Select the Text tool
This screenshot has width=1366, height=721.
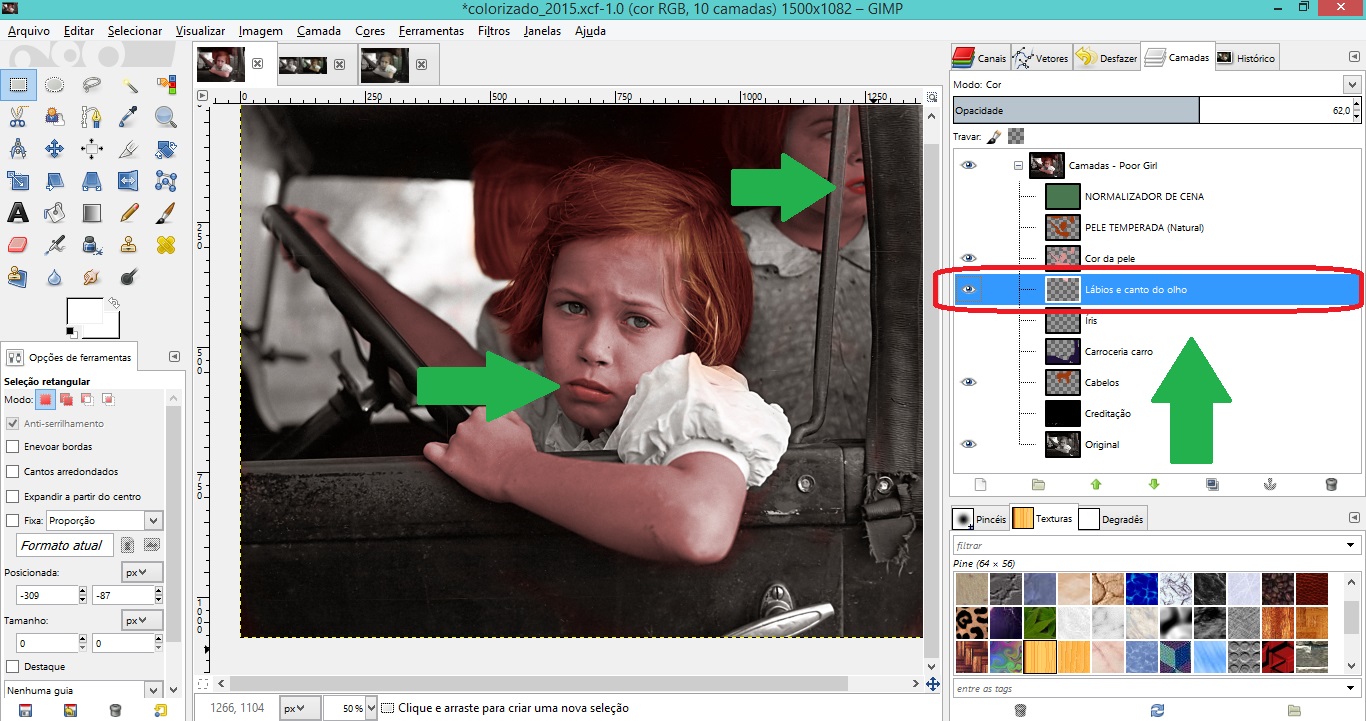(x=18, y=213)
